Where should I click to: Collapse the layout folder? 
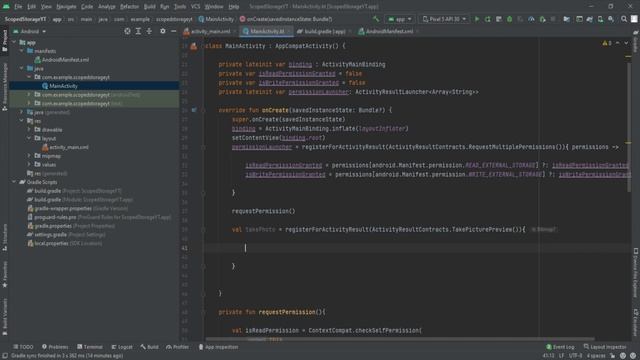(x=29, y=138)
